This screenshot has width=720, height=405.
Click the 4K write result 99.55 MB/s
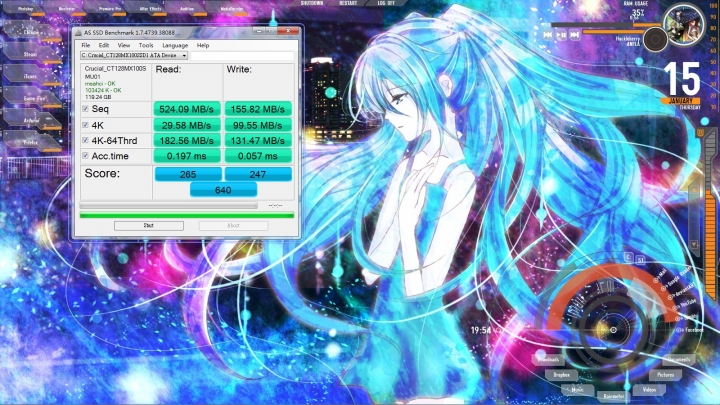258,125
